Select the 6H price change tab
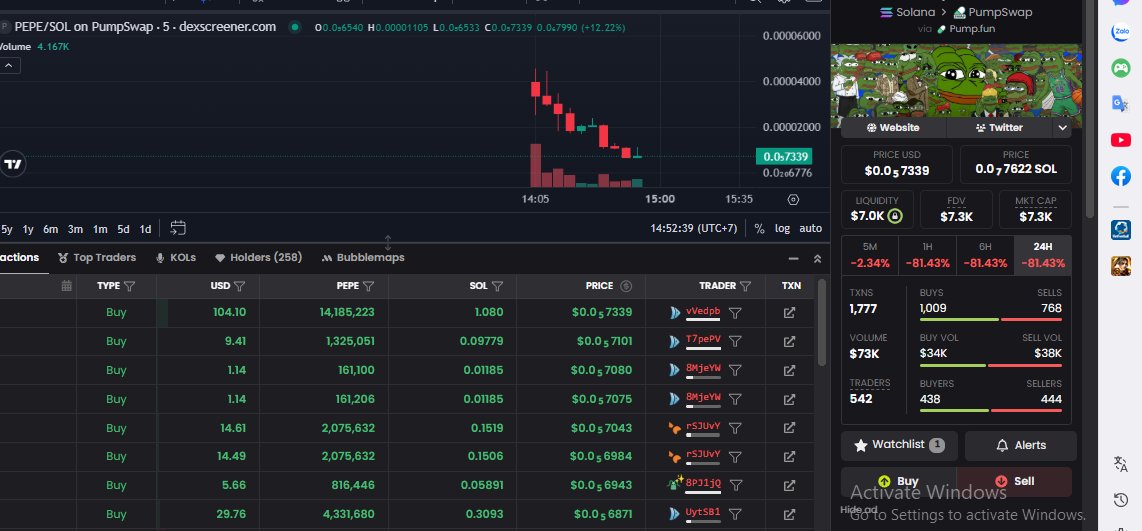 pos(985,255)
